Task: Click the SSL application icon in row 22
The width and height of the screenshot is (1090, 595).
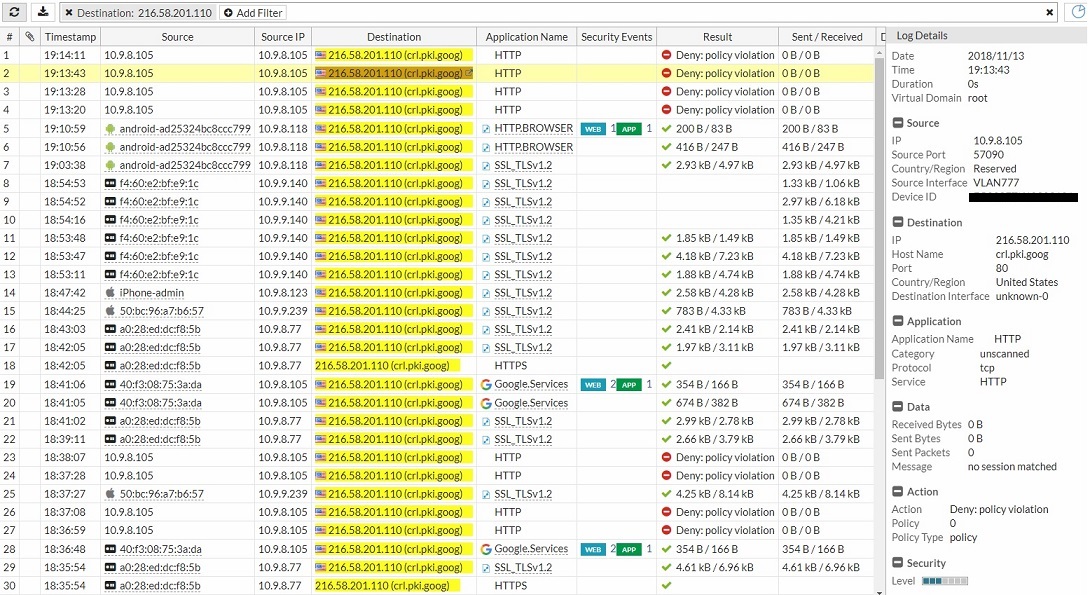Action: pos(487,439)
